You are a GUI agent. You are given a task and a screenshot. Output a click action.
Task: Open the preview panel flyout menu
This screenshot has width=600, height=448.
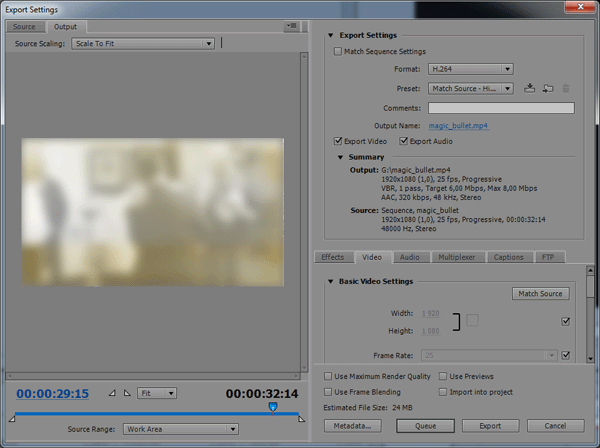coord(292,26)
